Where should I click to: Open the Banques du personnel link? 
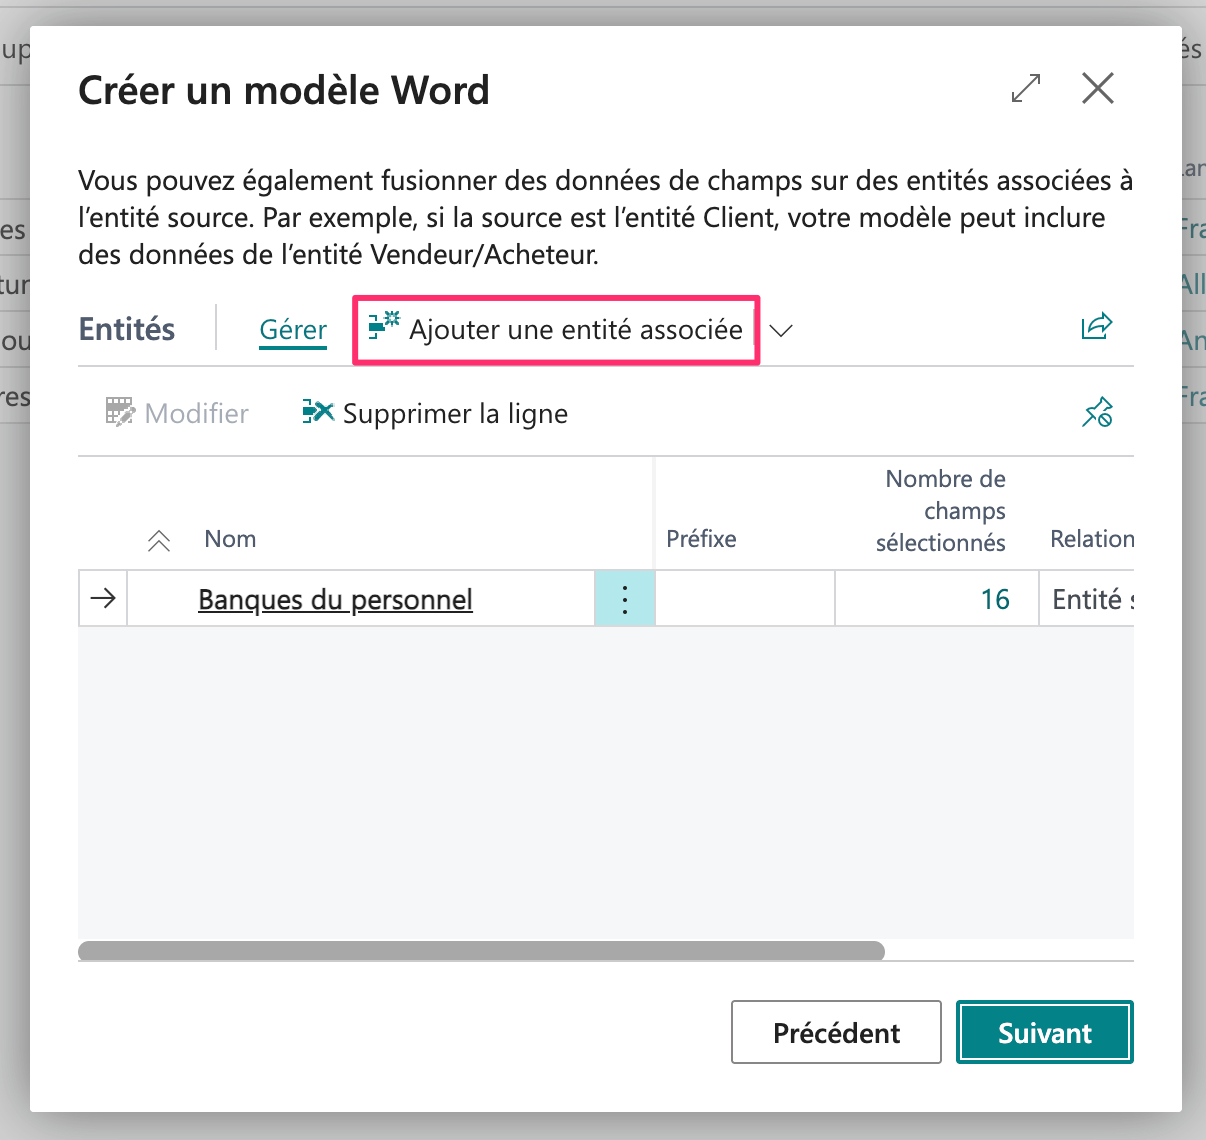335,599
